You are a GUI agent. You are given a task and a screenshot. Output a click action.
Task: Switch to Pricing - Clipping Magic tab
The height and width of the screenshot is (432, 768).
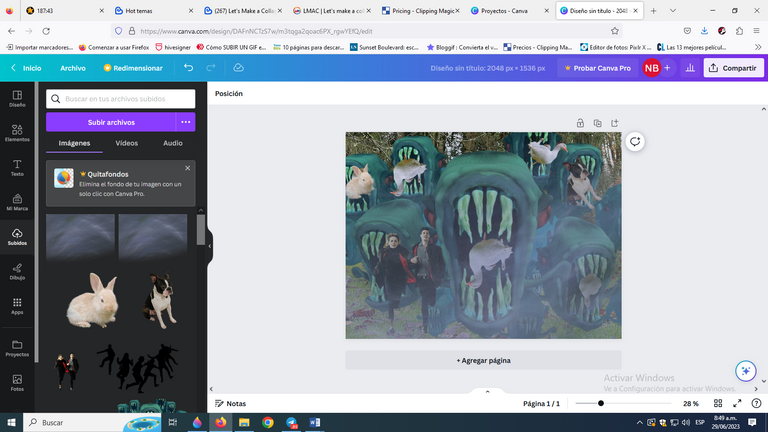(x=421, y=11)
